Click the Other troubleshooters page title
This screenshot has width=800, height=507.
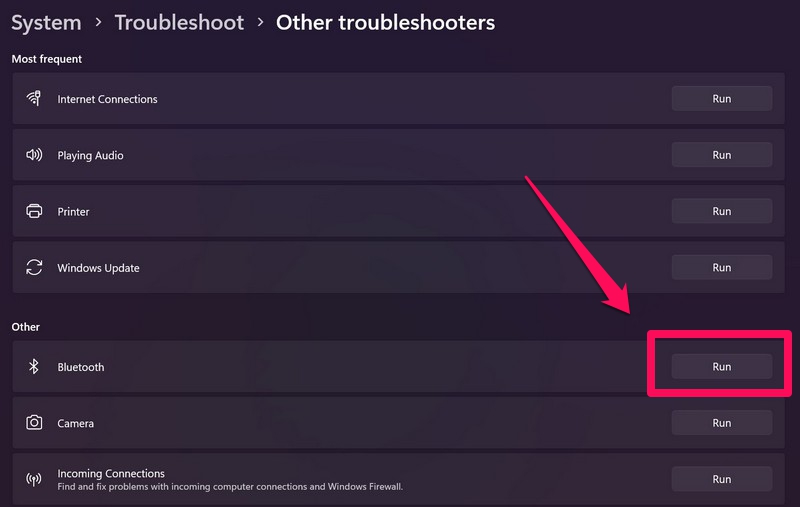pyautogui.click(x=385, y=22)
